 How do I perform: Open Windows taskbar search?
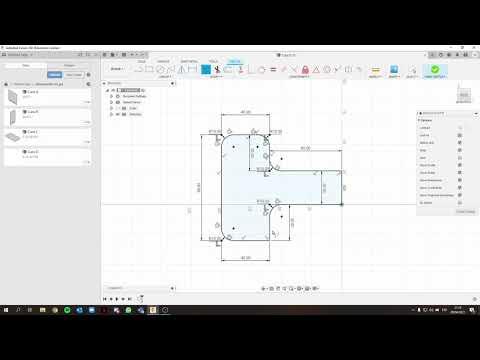(18, 310)
